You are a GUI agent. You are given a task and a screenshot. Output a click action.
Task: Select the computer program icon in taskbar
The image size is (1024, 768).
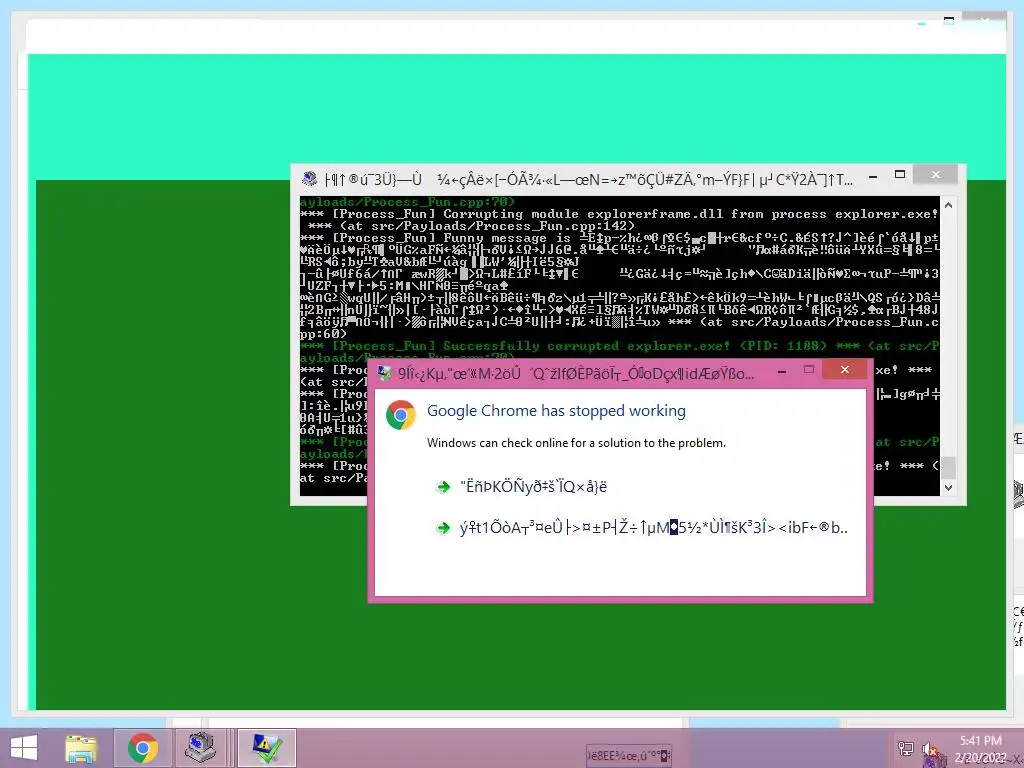(200, 748)
